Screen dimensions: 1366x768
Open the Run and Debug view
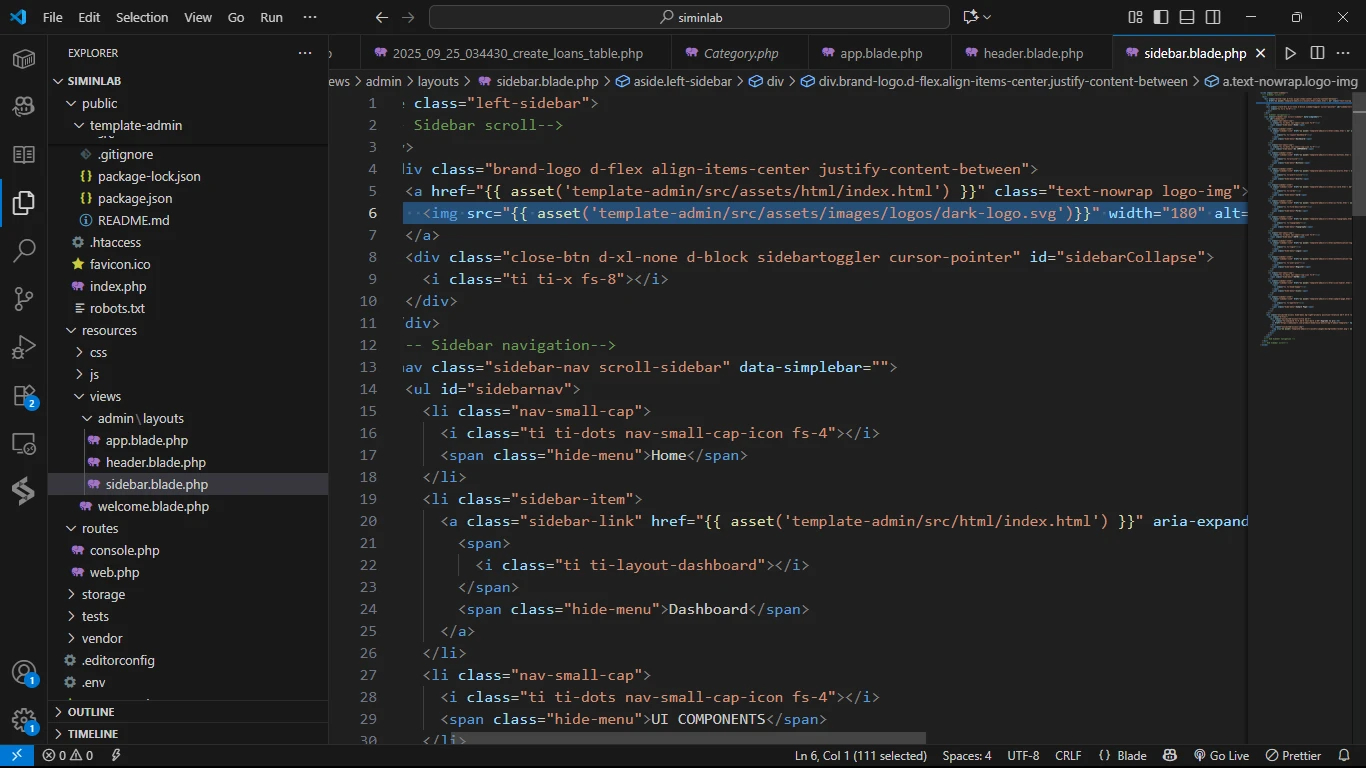[x=24, y=347]
